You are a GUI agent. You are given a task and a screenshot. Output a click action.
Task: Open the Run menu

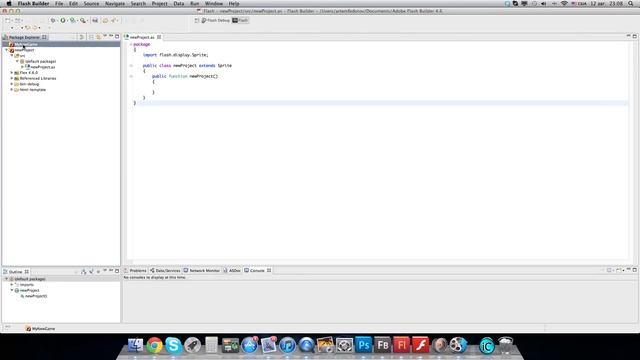click(195, 3)
